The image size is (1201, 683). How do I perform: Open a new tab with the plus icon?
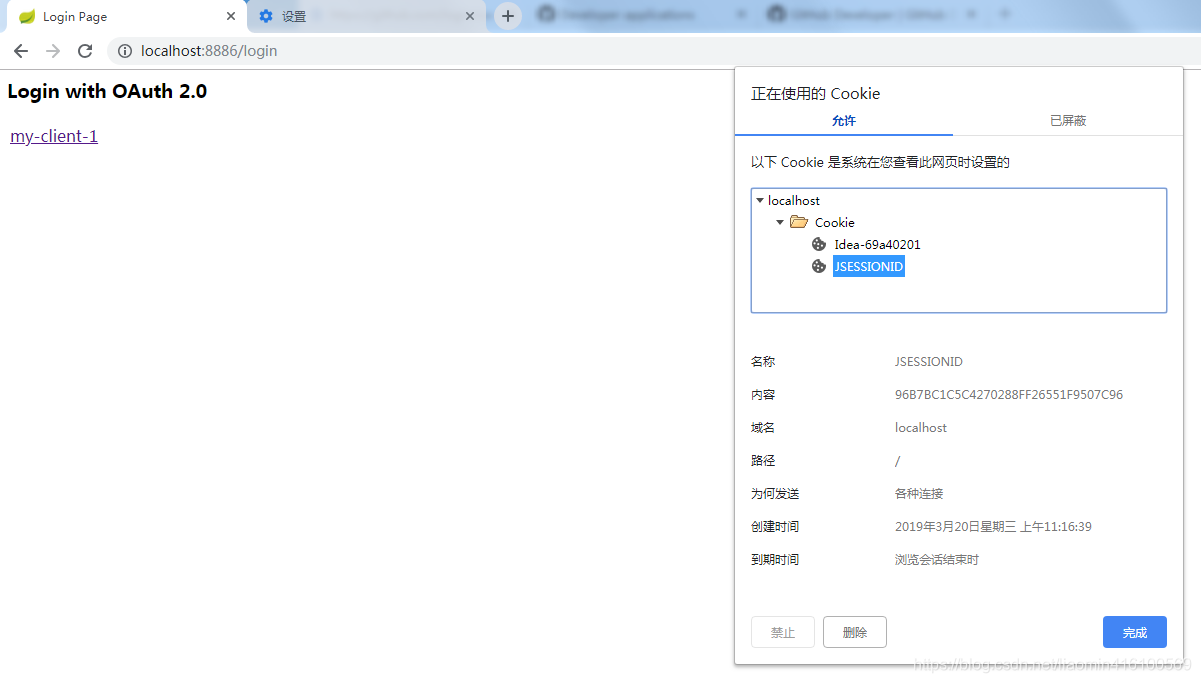tap(508, 15)
